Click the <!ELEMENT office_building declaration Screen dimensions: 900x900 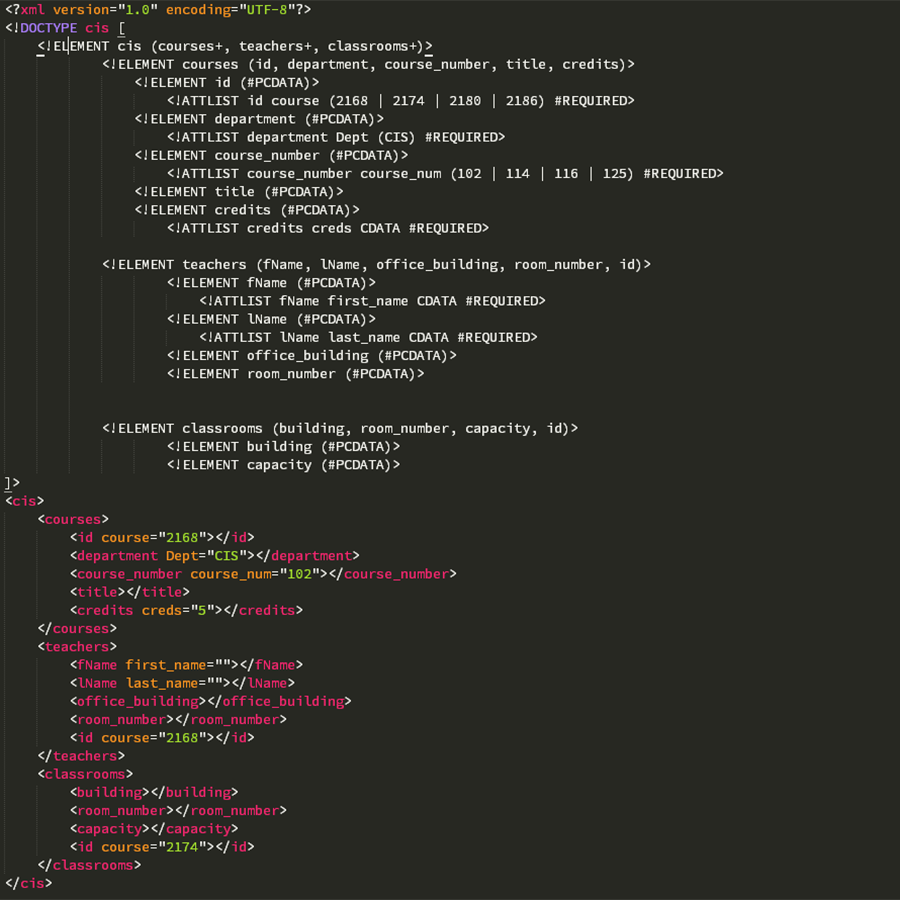coord(312,356)
